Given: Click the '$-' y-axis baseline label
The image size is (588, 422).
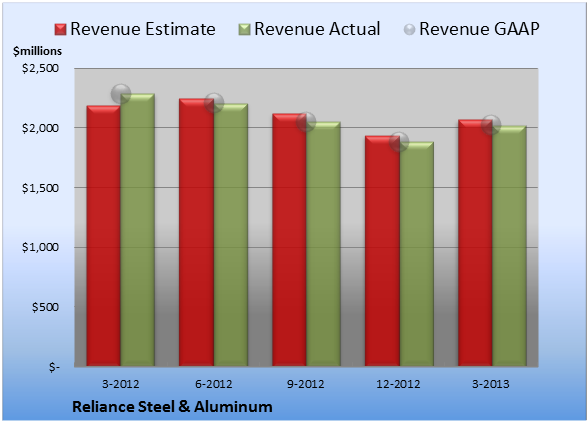Looking at the screenshot, I should pyautogui.click(x=54, y=367).
